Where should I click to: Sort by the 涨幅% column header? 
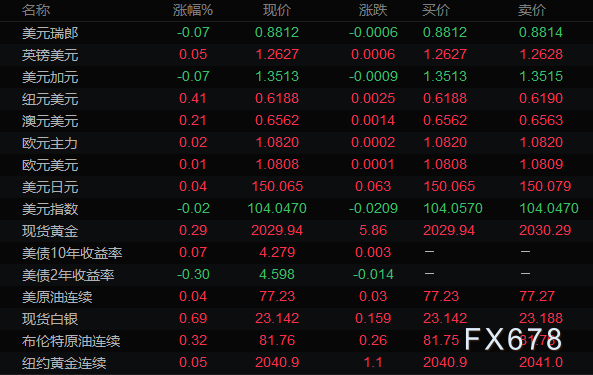[193, 10]
